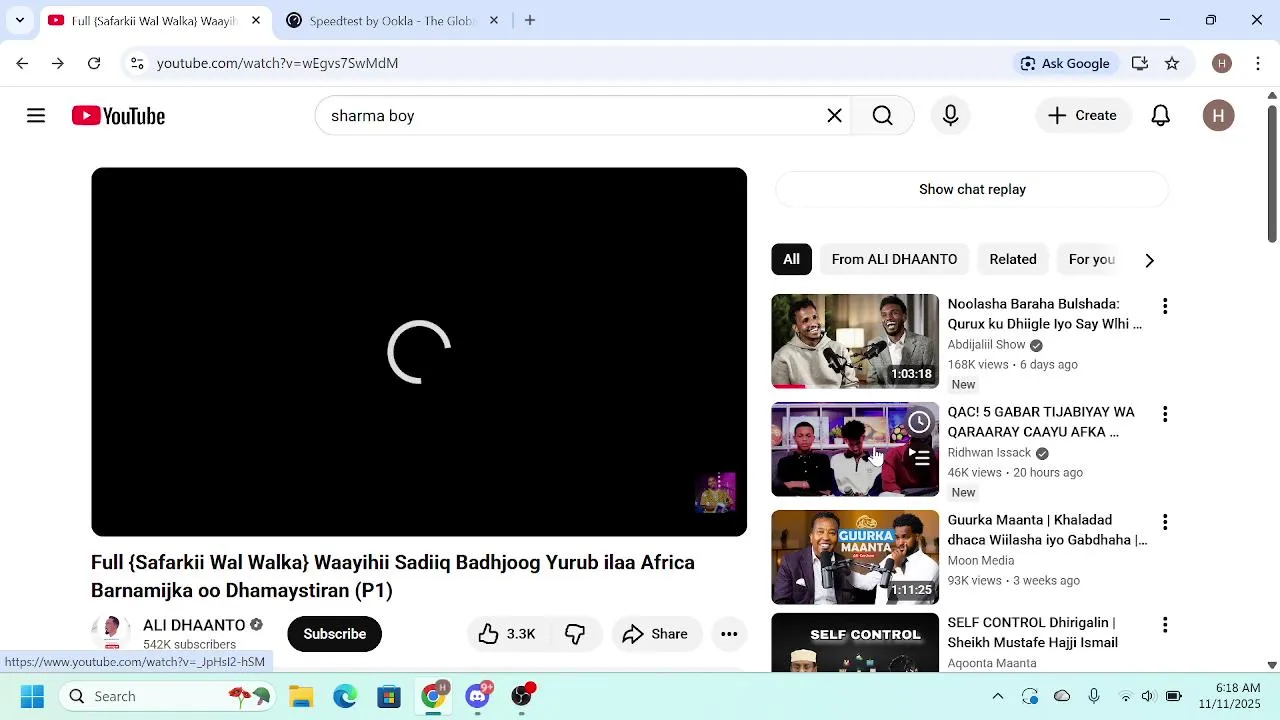
Task: Show more filter chips with right arrow
Action: tap(1149, 260)
